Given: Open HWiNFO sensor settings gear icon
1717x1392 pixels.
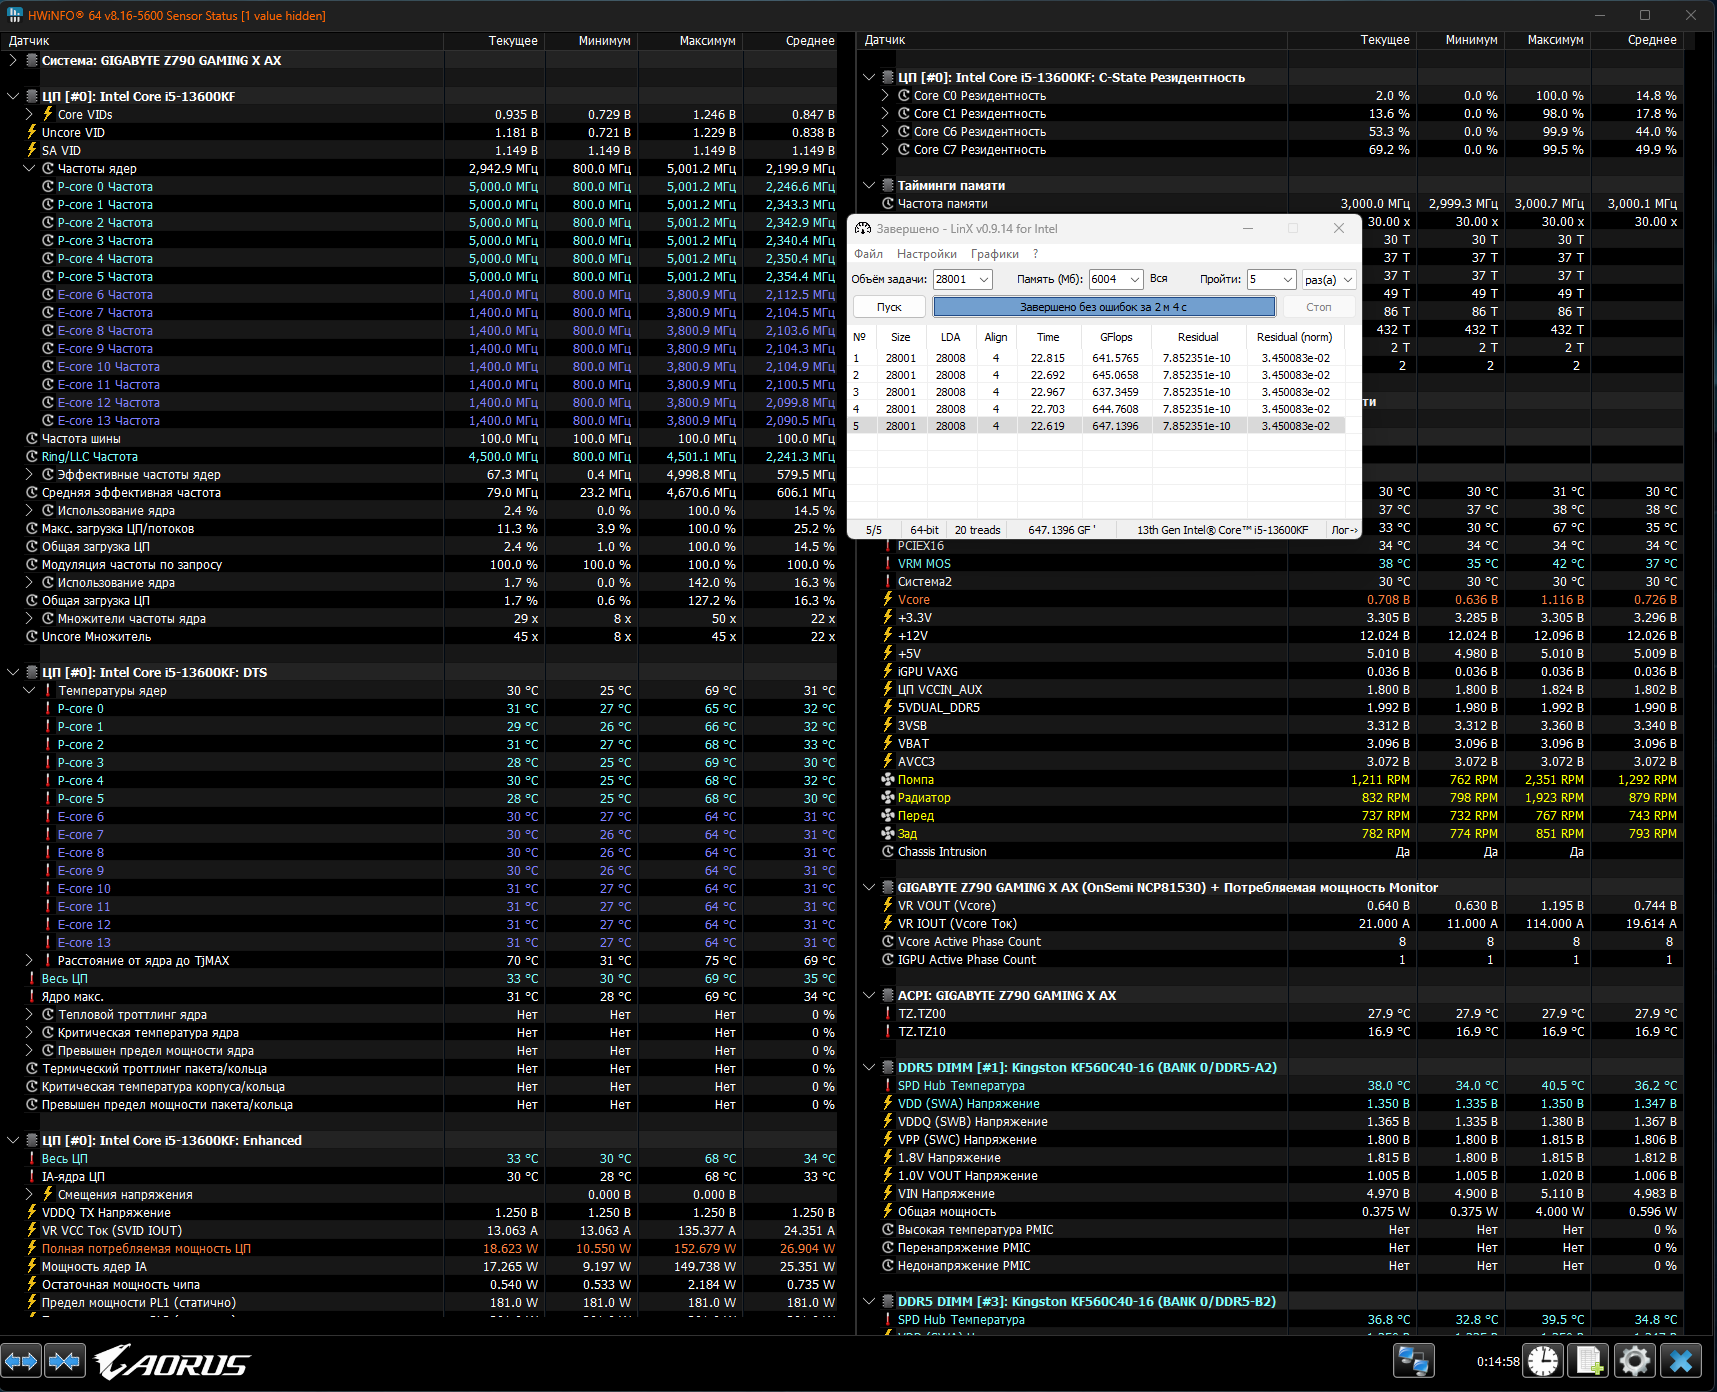Looking at the screenshot, I should pos(1635,1361).
